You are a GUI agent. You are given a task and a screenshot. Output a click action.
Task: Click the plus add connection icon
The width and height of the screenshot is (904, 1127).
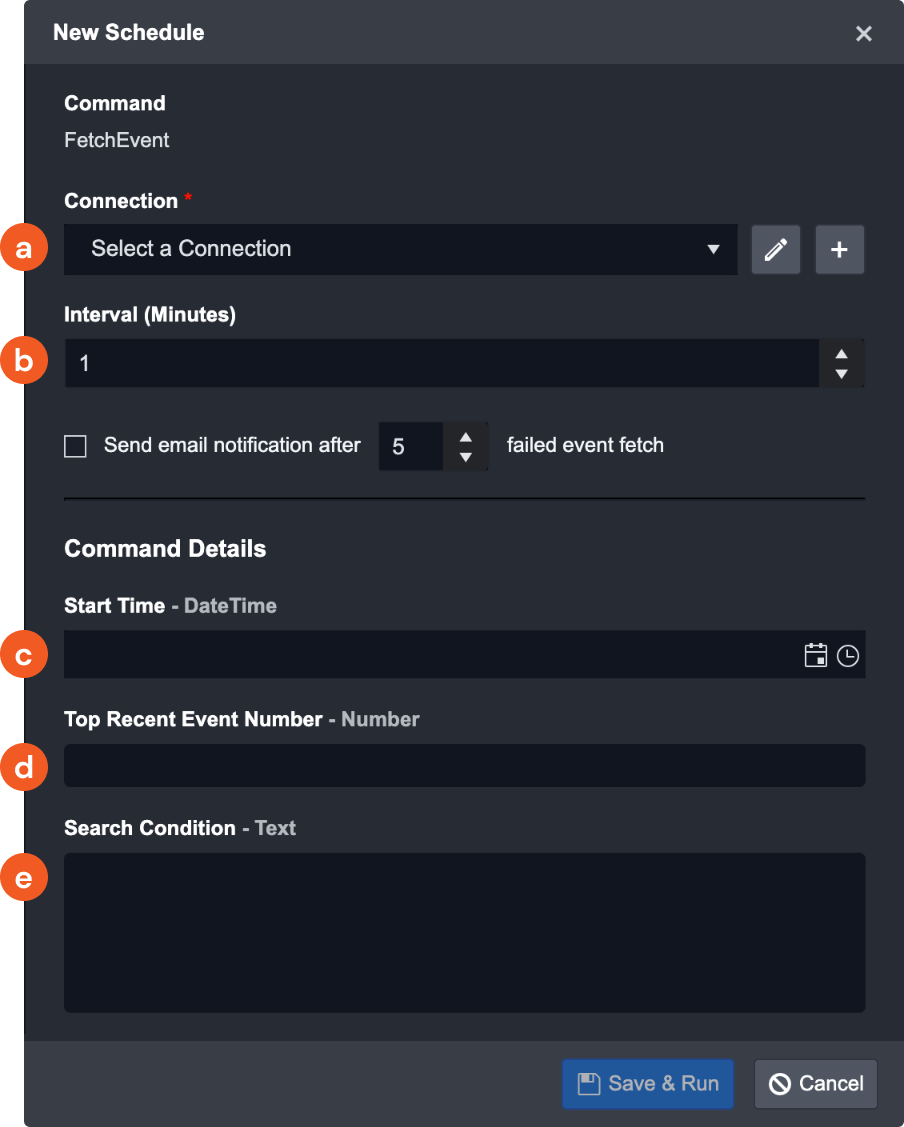pos(840,250)
